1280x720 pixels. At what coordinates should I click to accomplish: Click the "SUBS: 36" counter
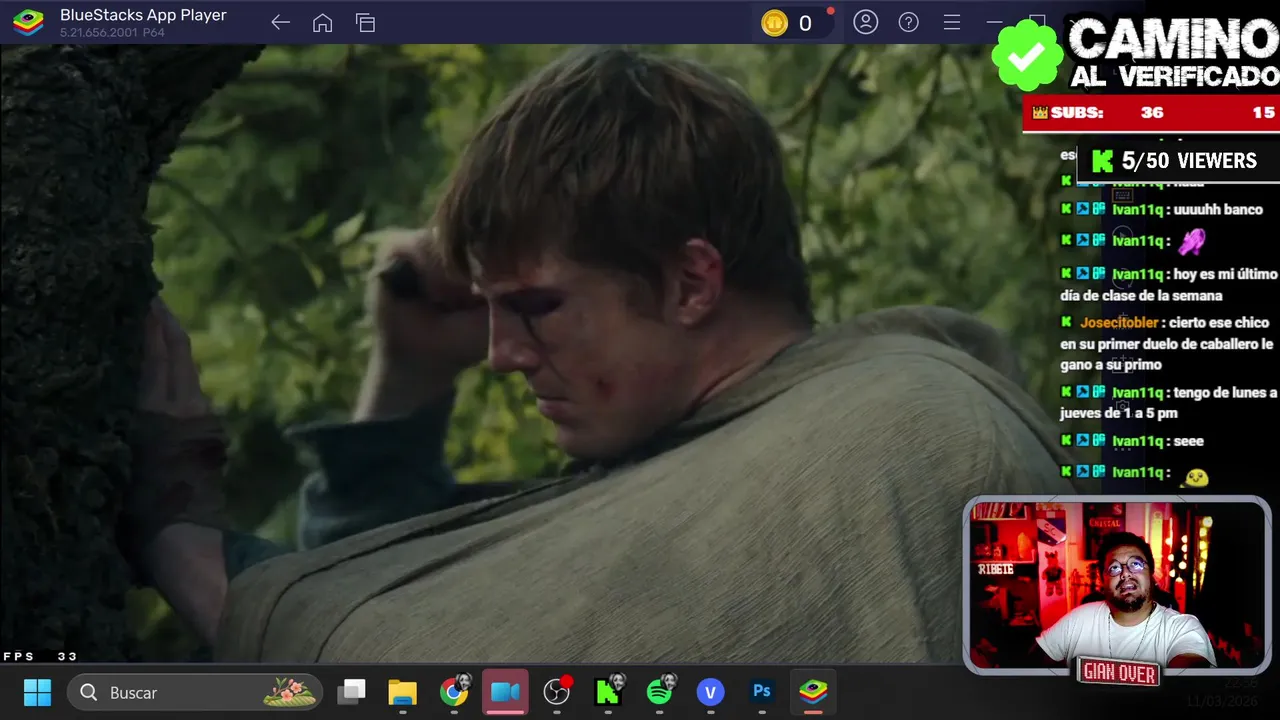pos(1098,113)
